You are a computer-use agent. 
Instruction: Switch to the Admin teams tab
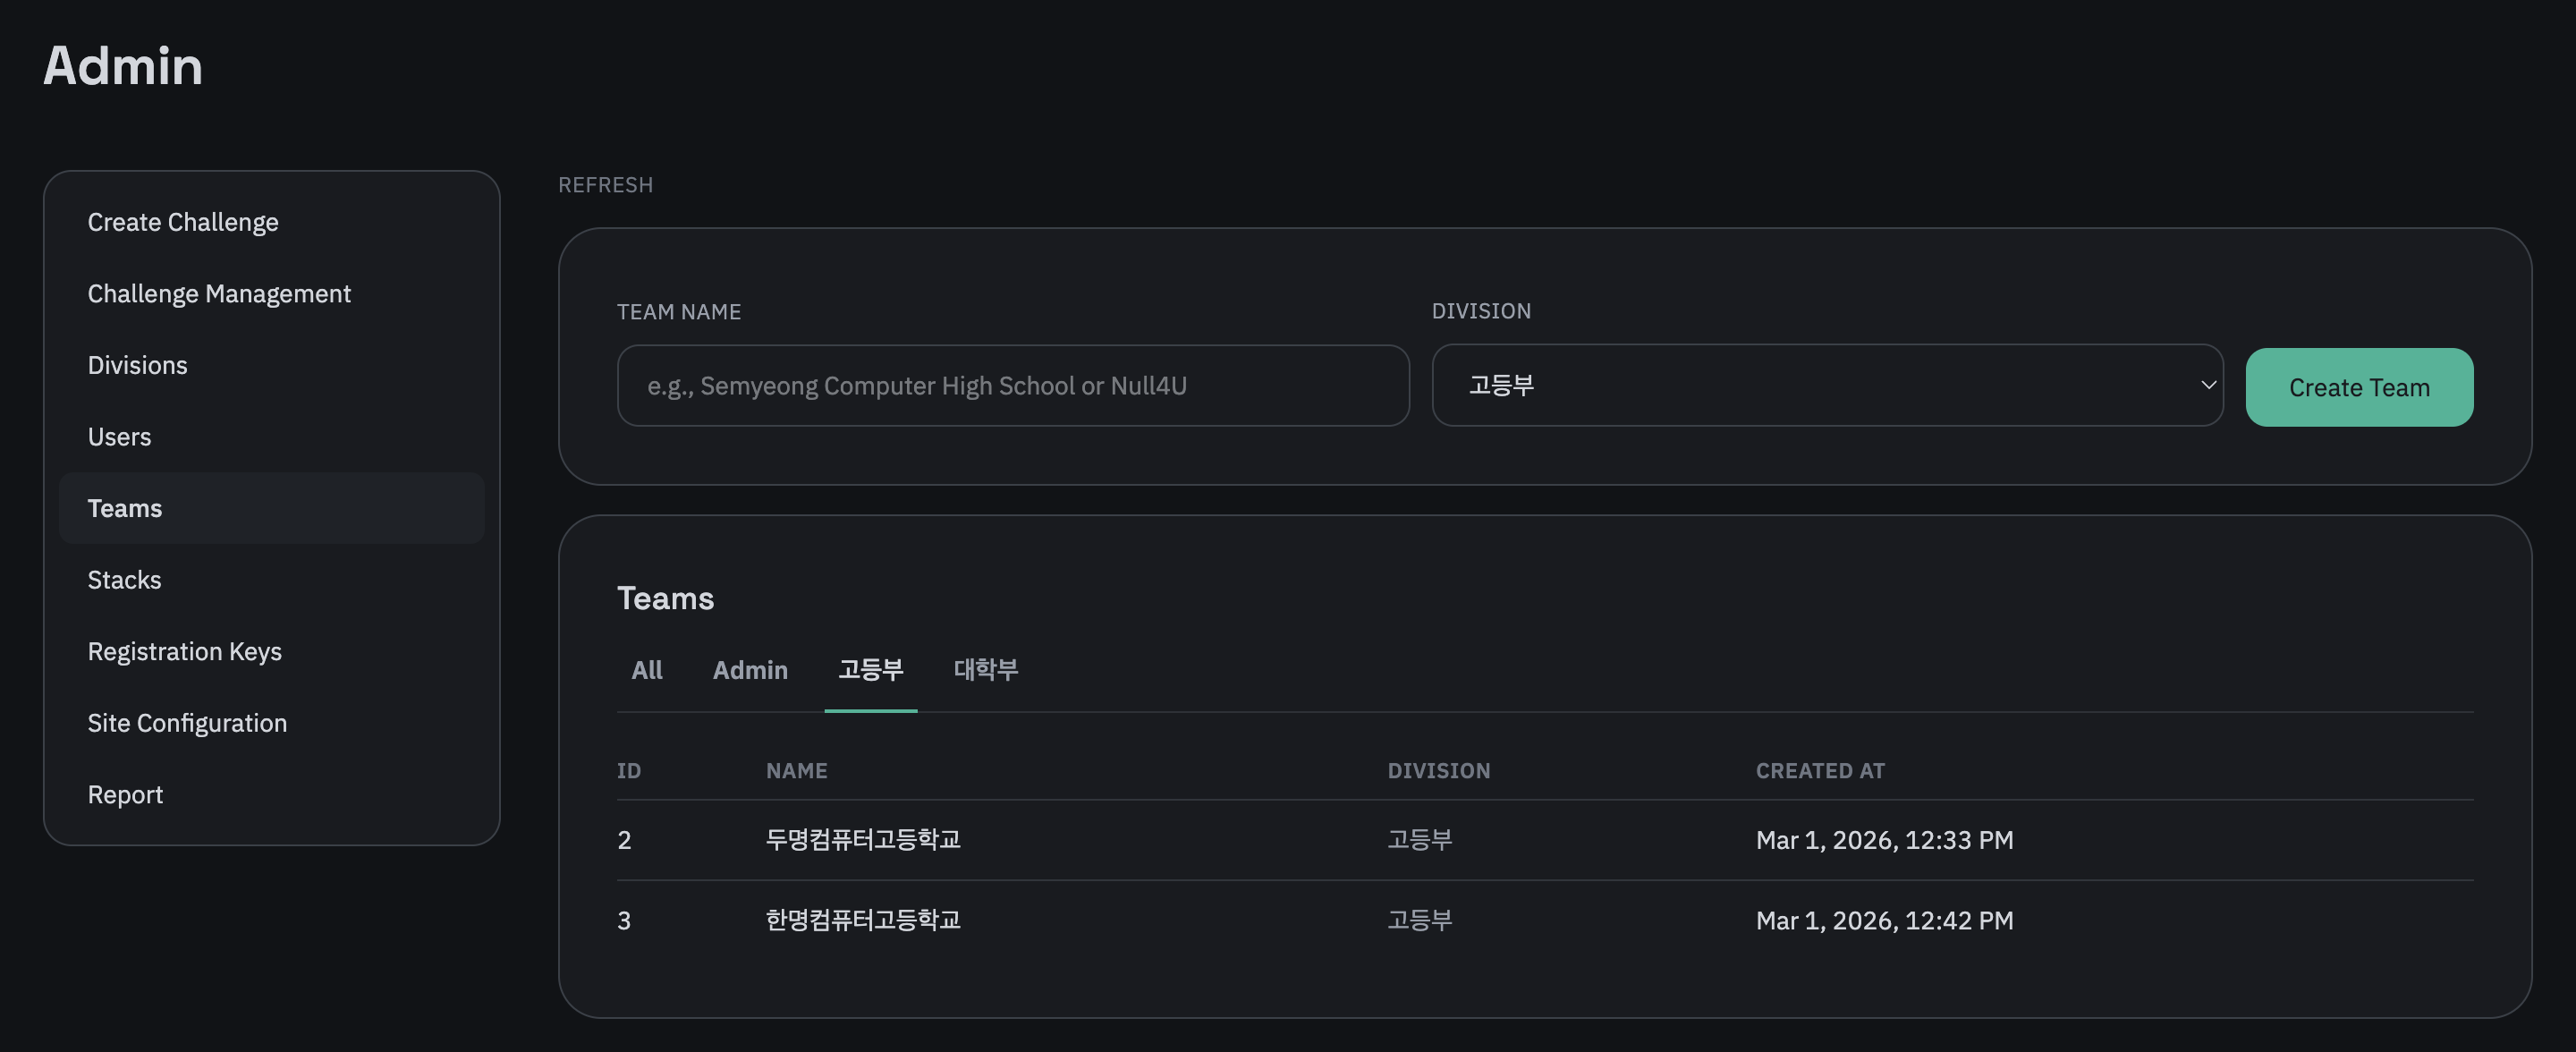coord(750,670)
